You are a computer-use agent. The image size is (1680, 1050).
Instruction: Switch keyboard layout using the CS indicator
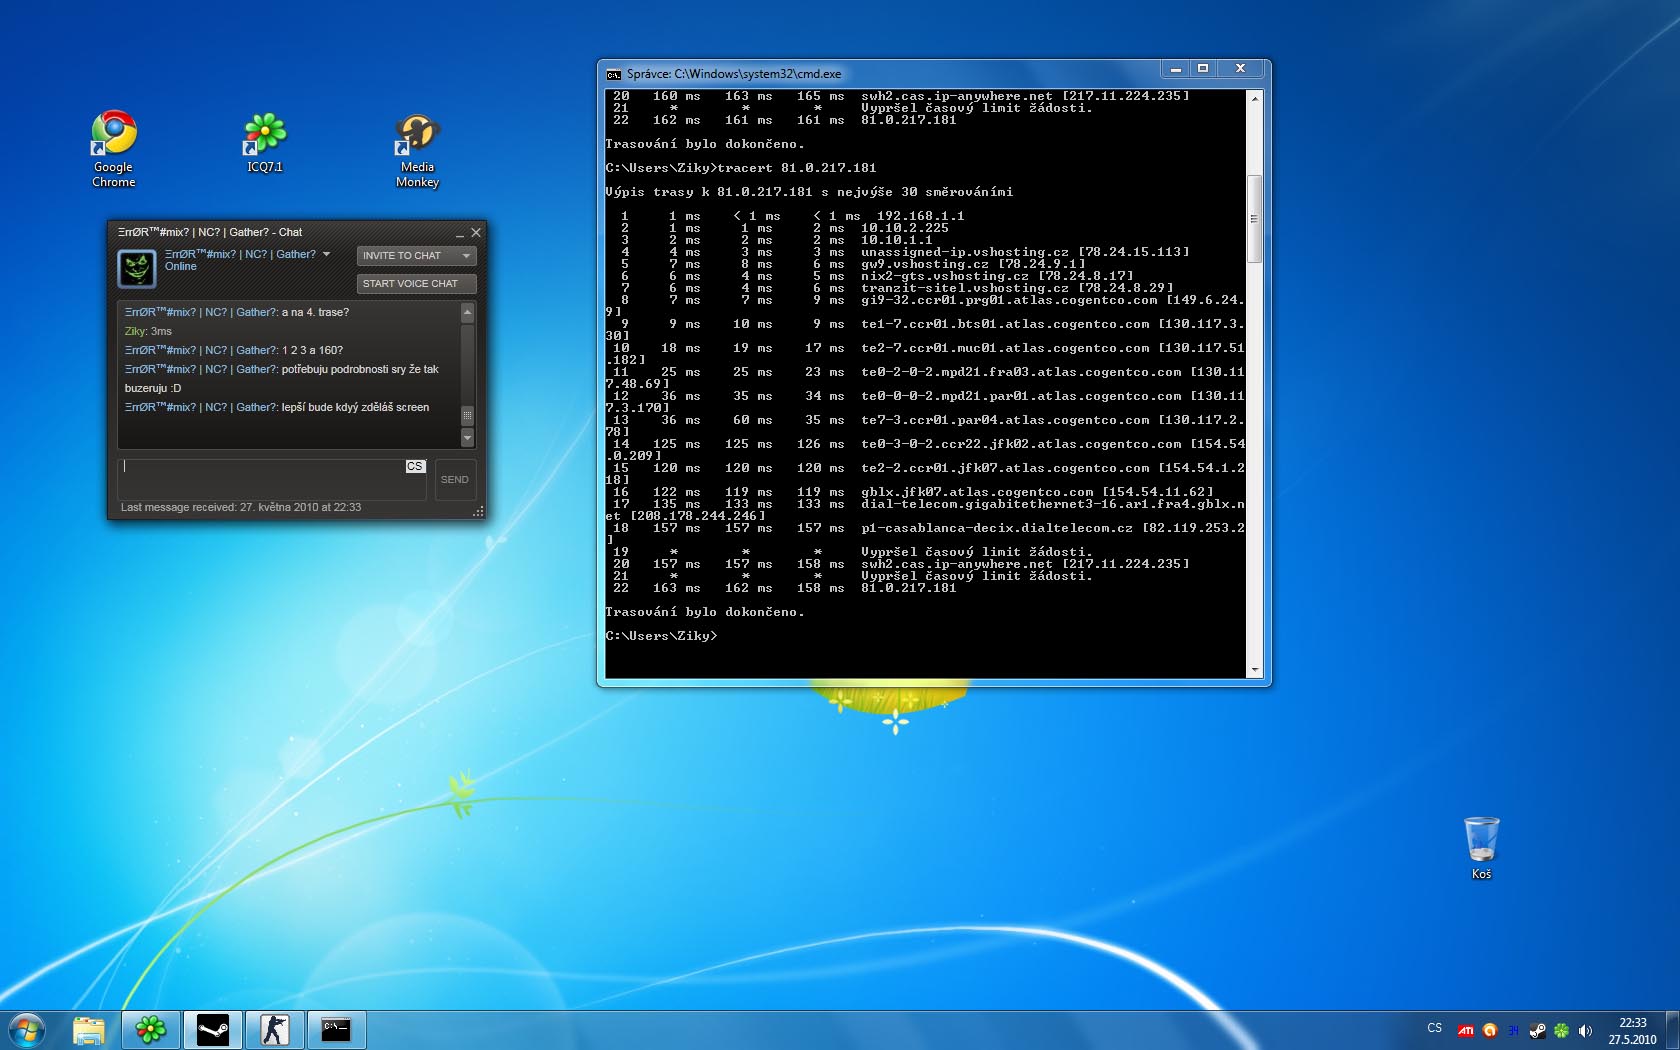tap(1434, 1028)
